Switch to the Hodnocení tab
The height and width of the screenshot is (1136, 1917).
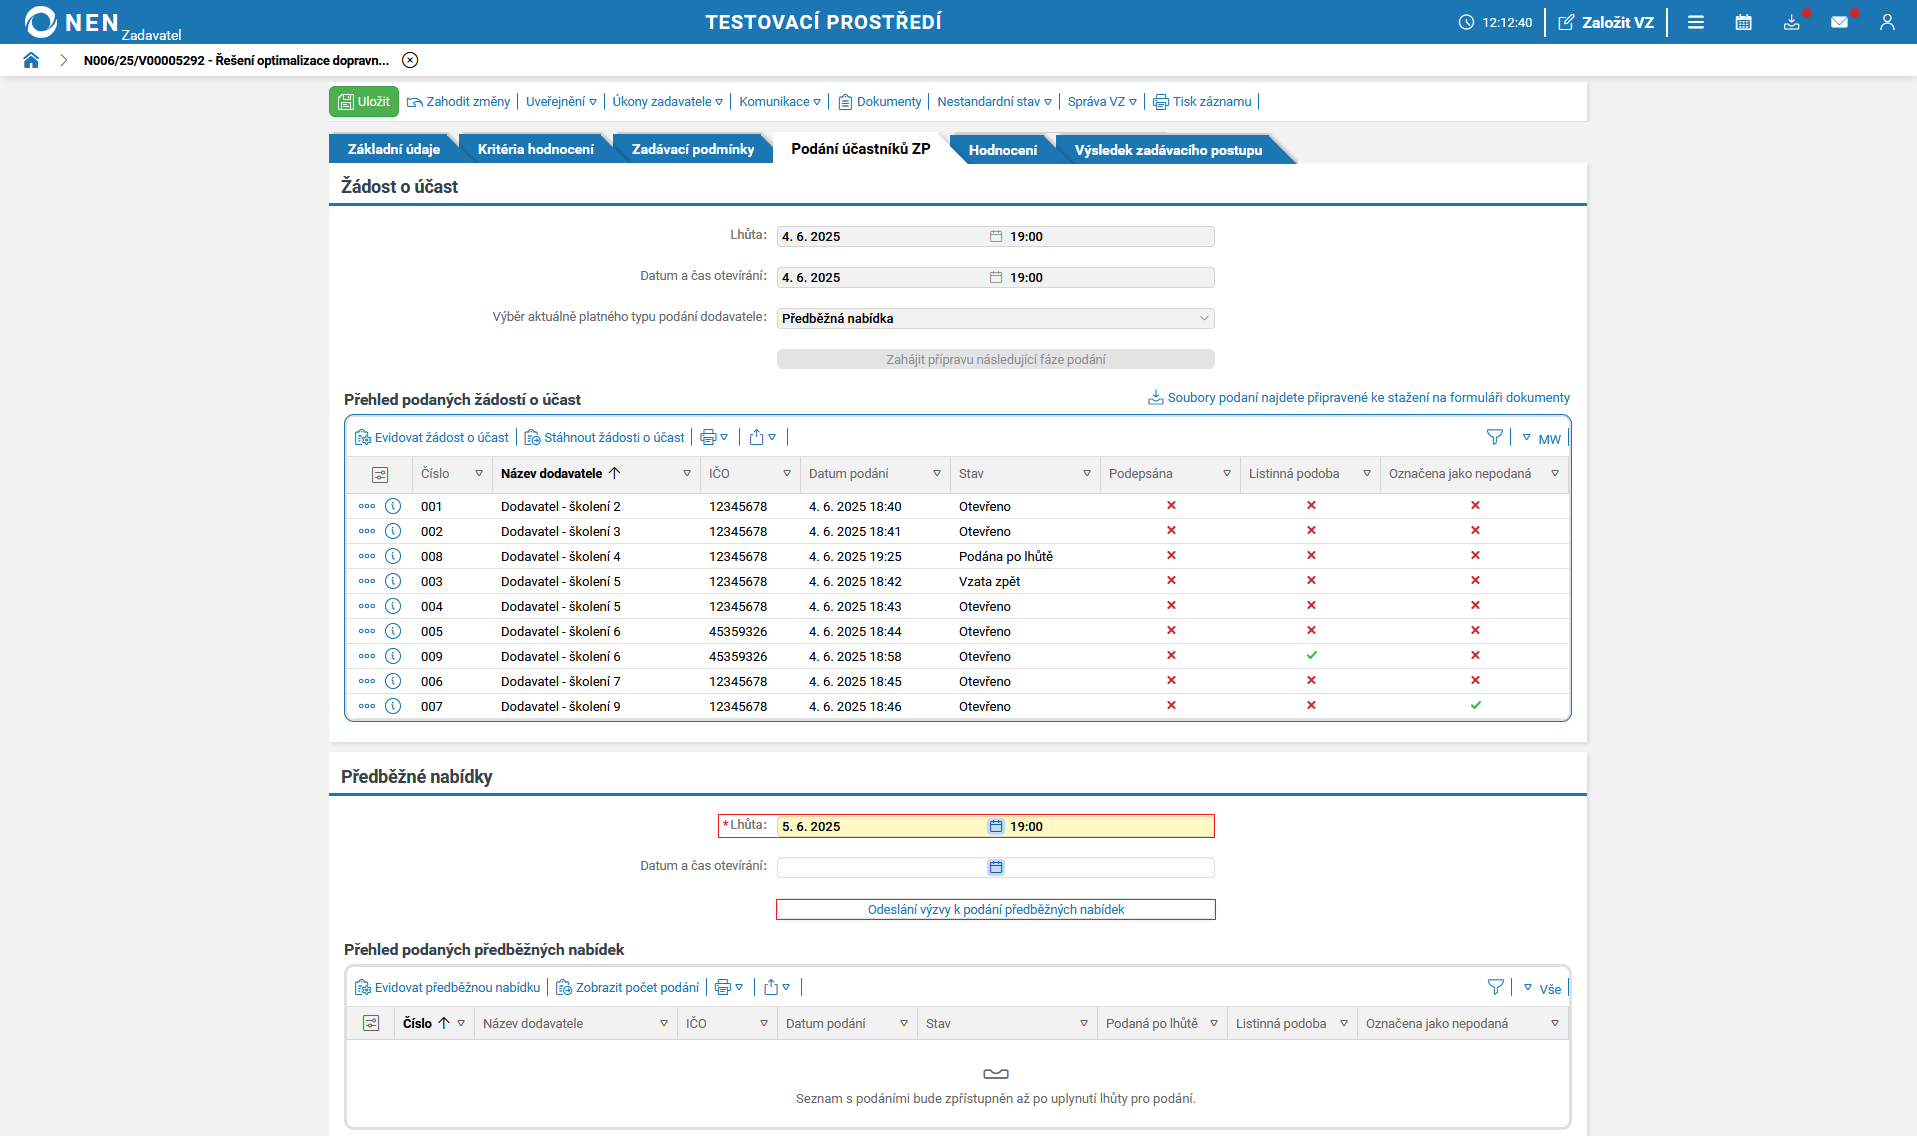coord(1002,150)
